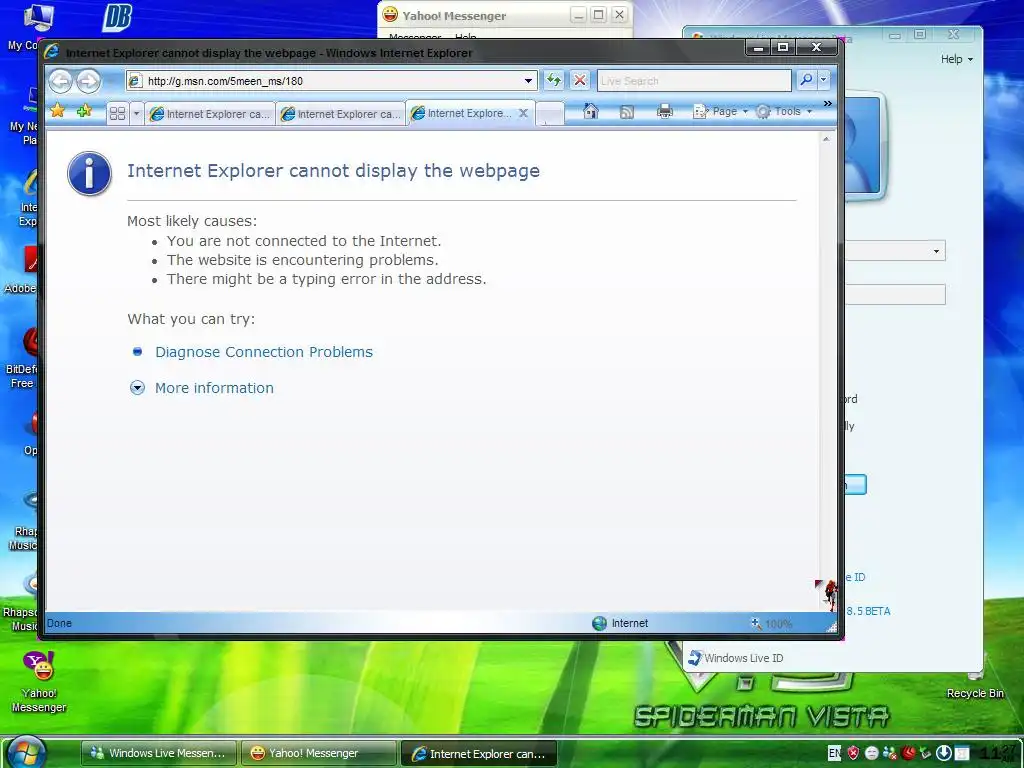Open the Yahoo! Messenger desktop shortcut
This screenshot has height=768, width=1024.
(x=39, y=681)
